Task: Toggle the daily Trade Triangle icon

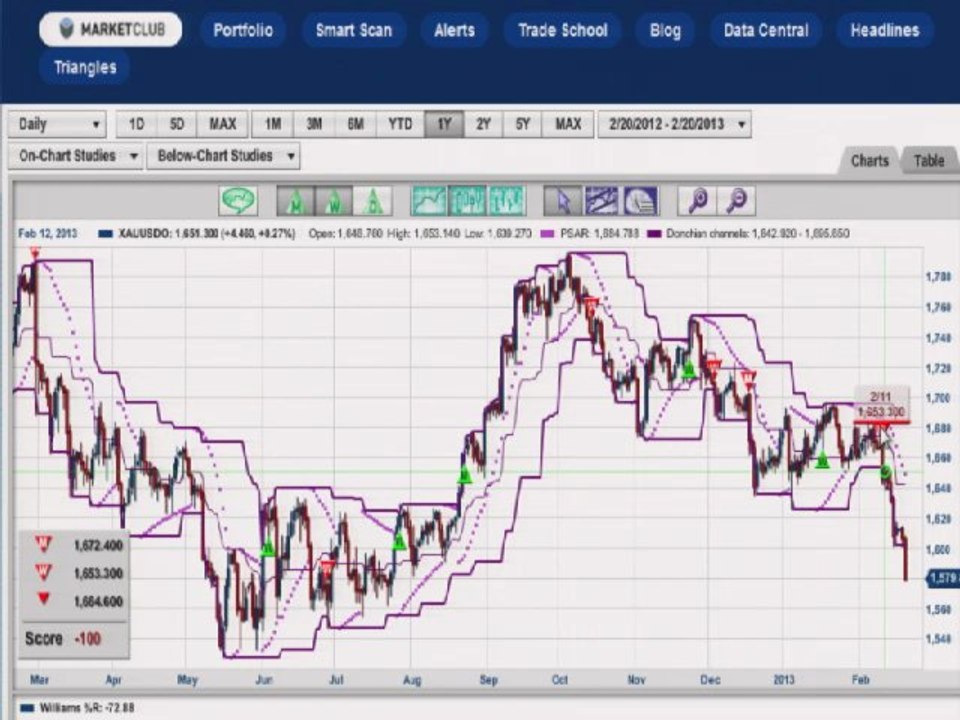Action: (372, 201)
